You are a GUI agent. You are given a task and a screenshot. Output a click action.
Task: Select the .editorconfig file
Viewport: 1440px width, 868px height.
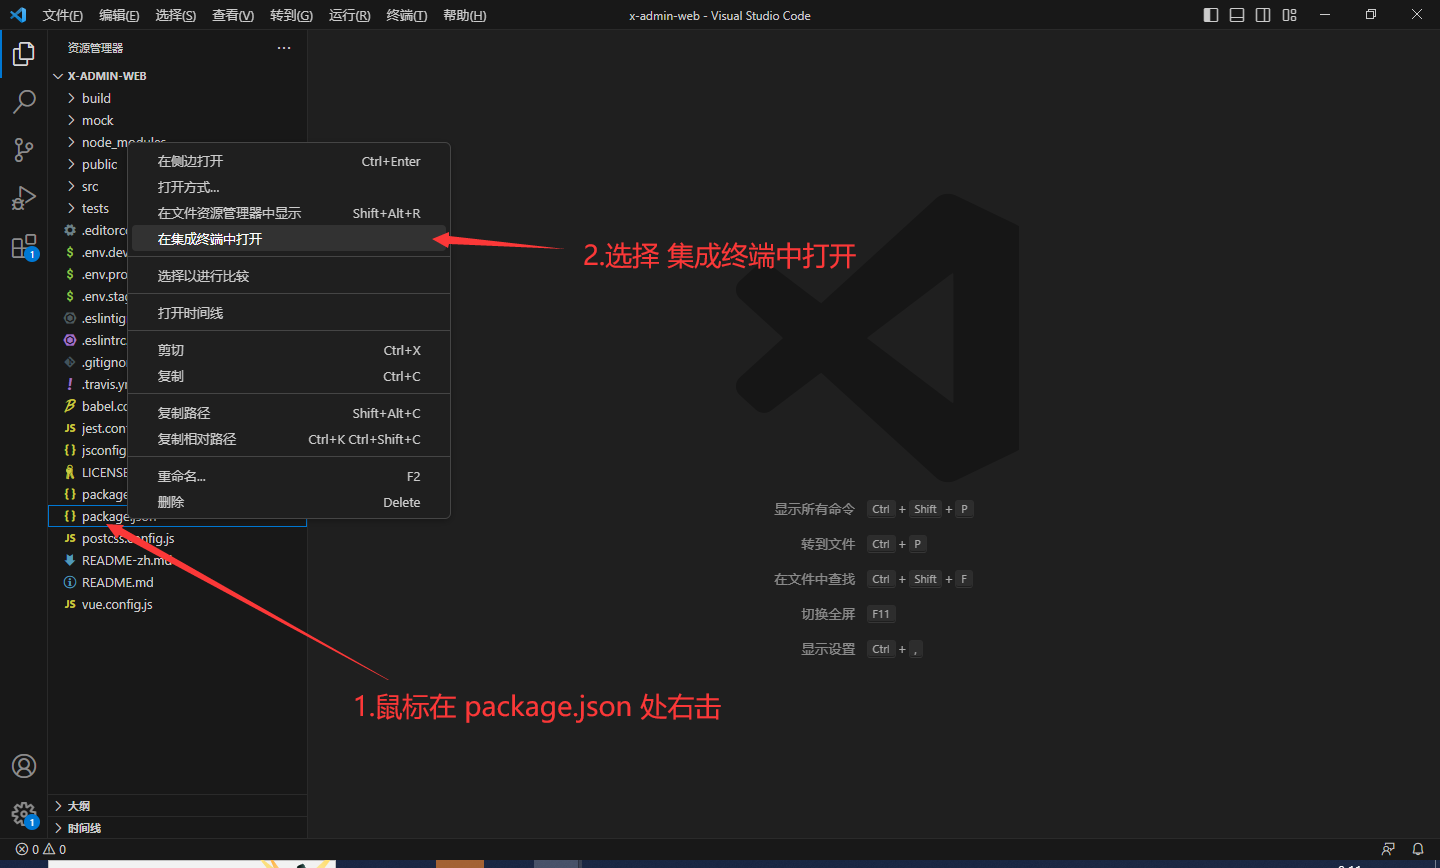tap(88, 230)
